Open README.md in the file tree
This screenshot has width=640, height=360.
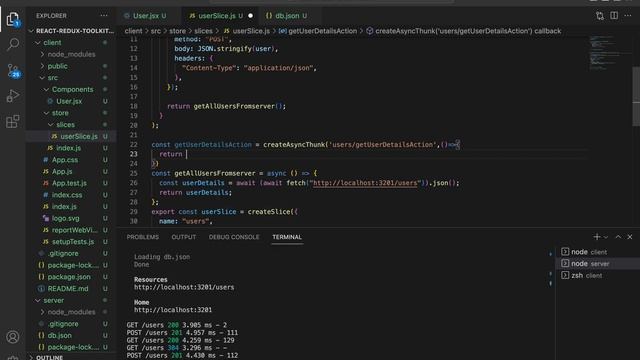tap(68, 289)
